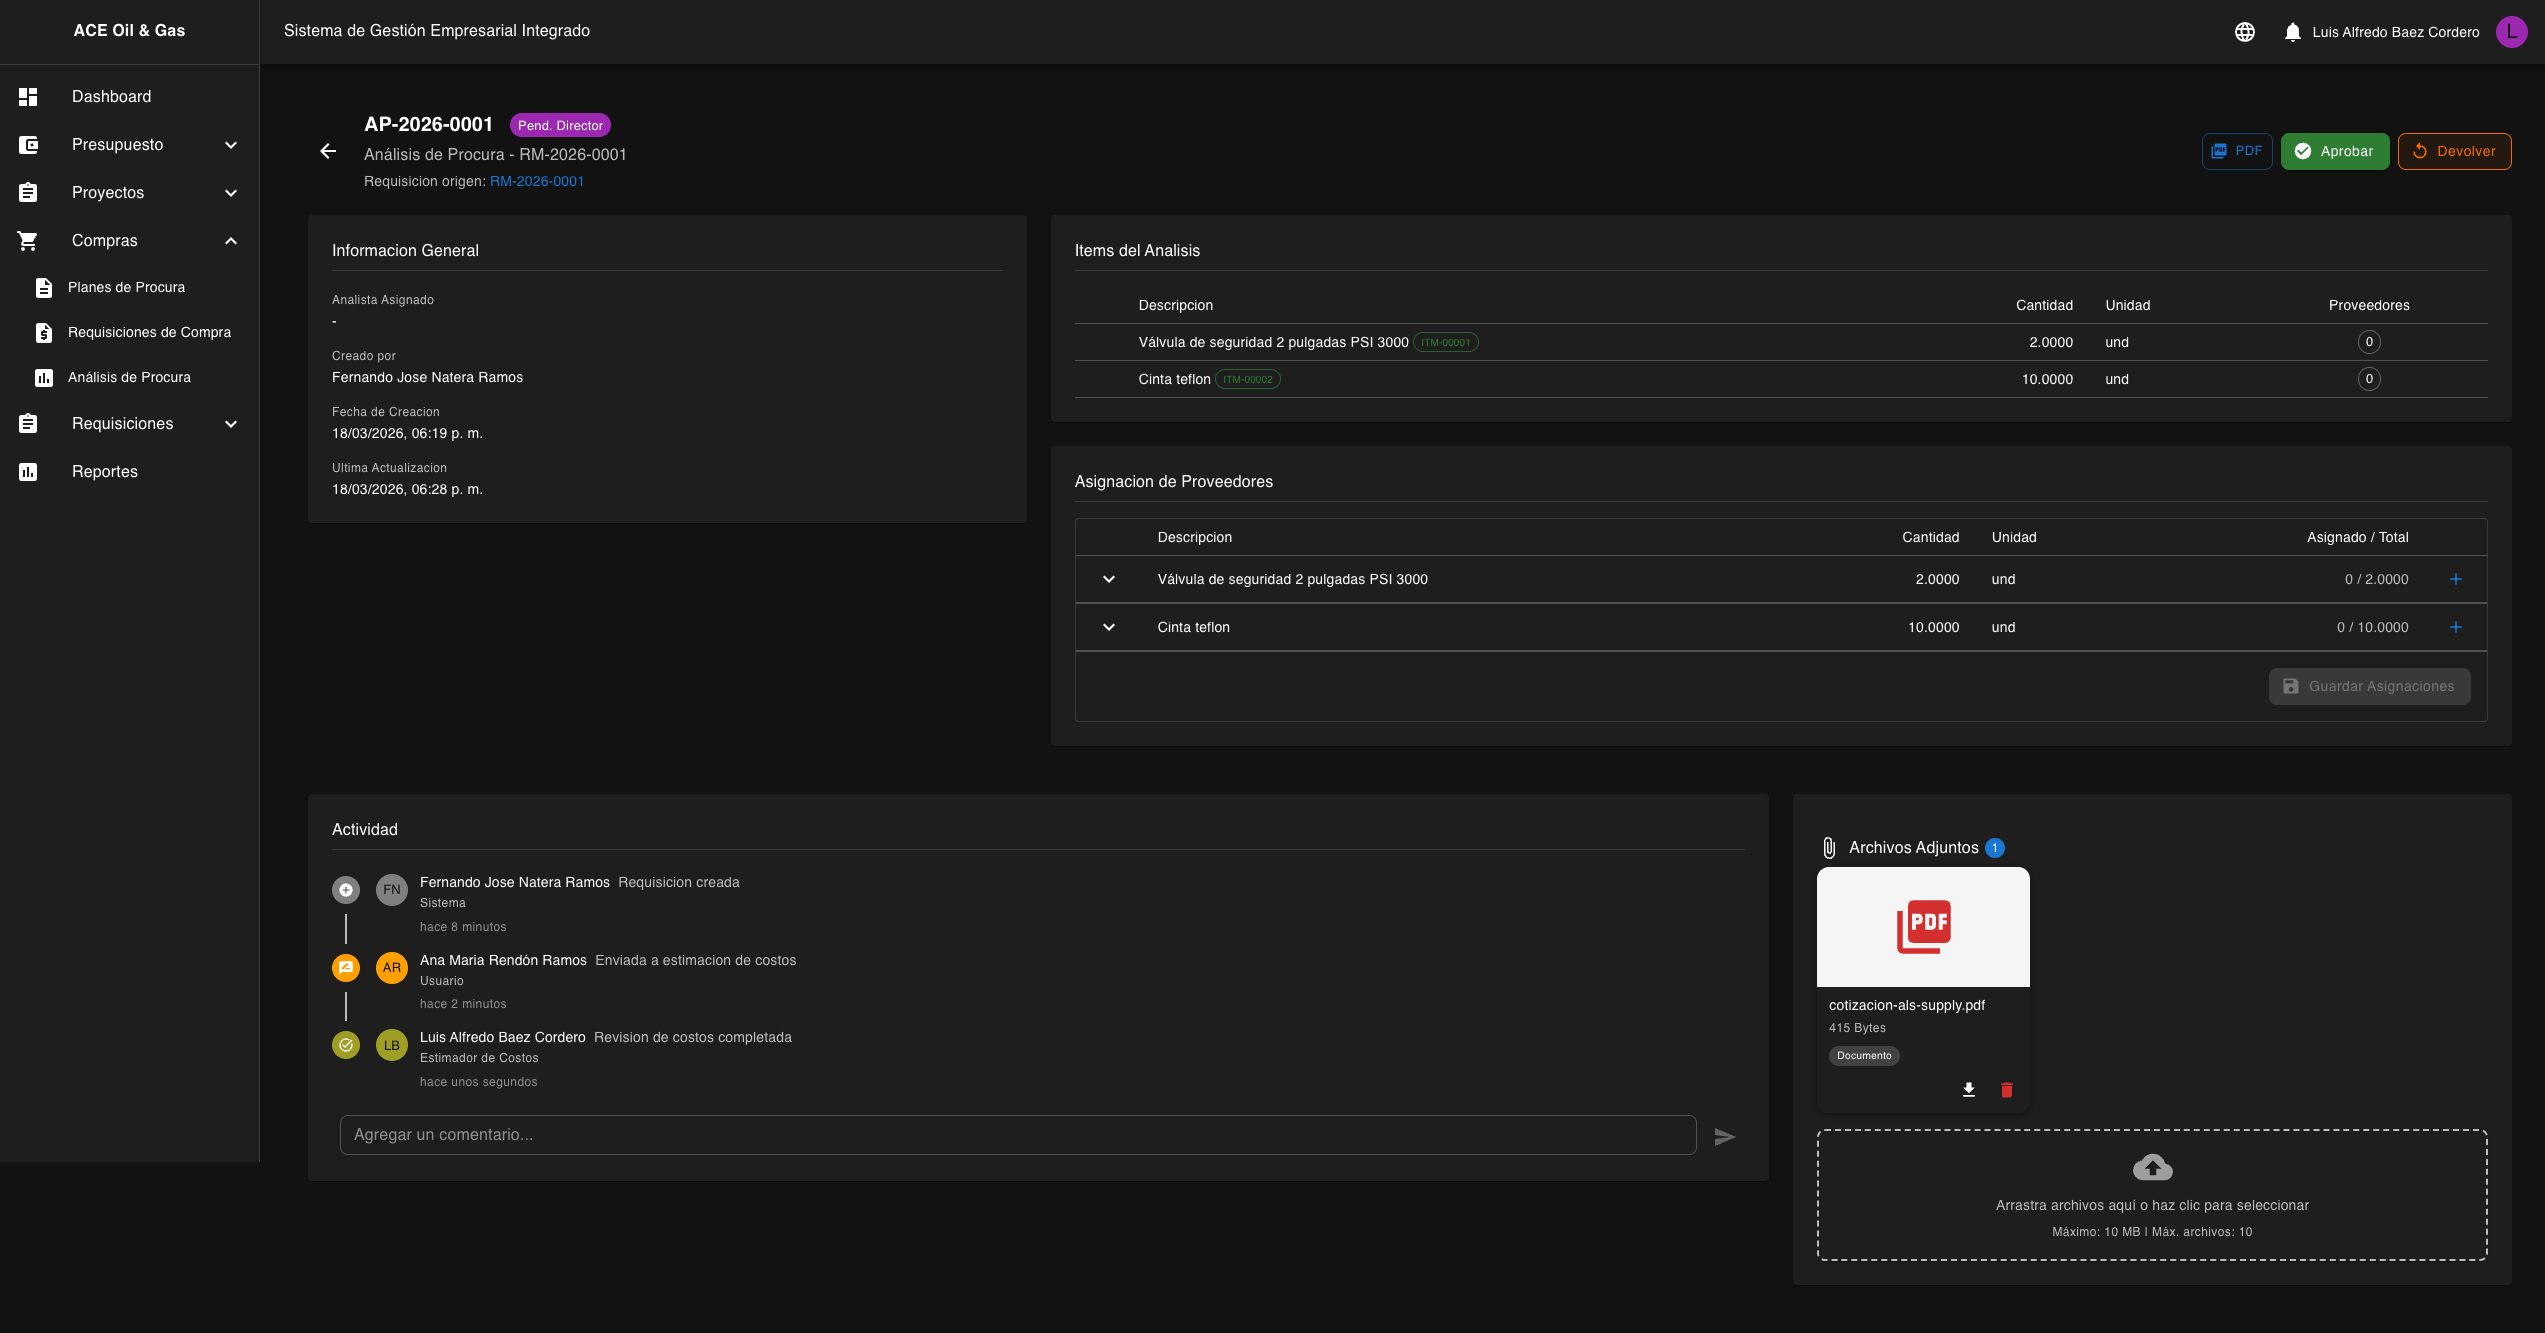Click the comment input field
This screenshot has height=1333, width=2545.
(x=1017, y=1135)
